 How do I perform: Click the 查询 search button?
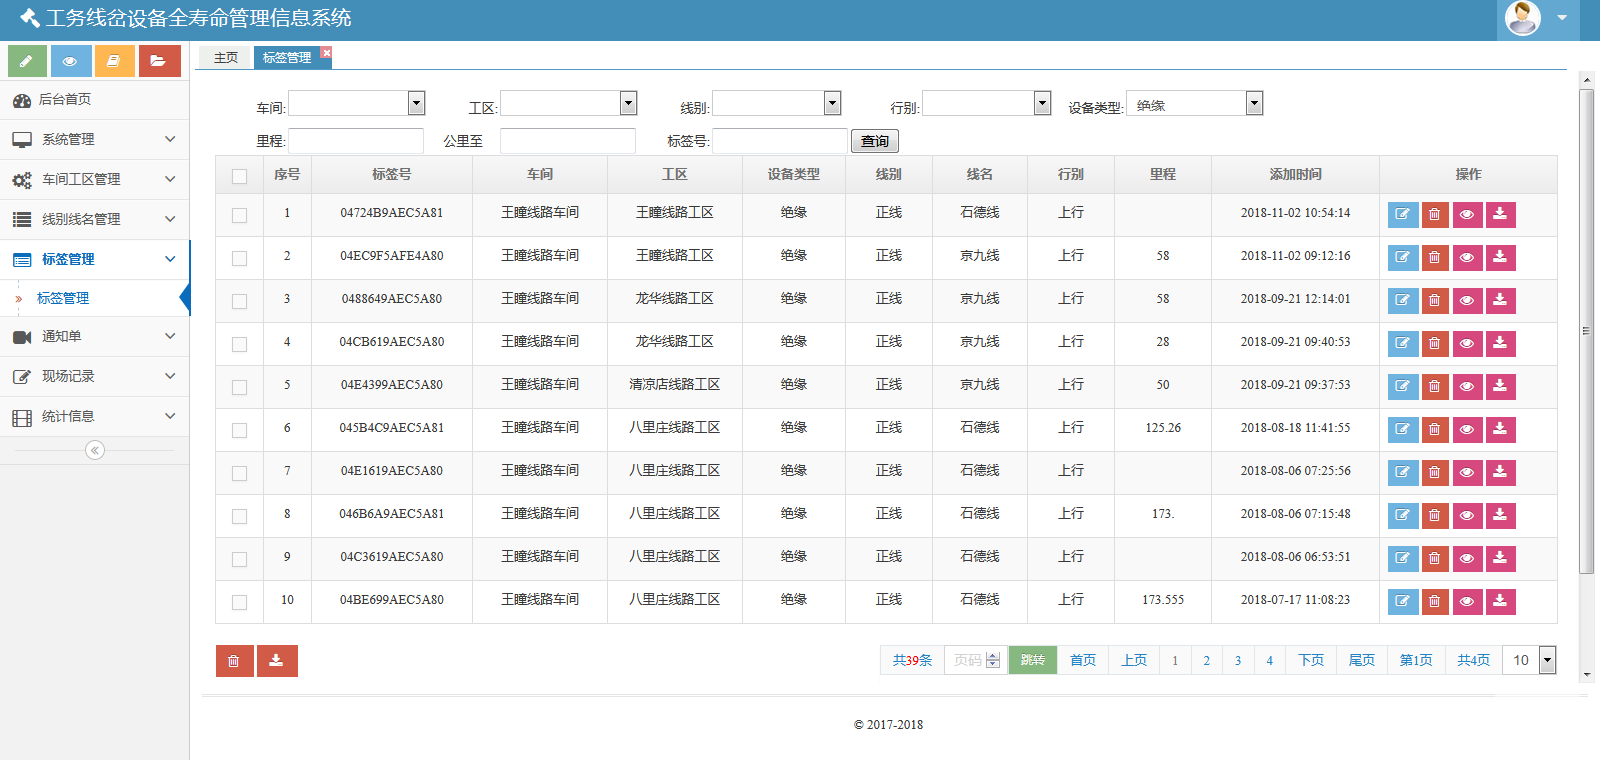click(874, 141)
